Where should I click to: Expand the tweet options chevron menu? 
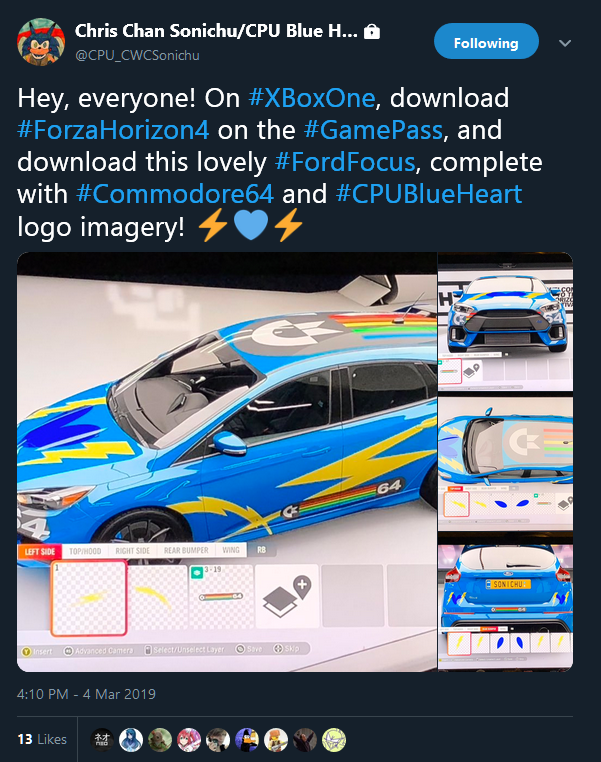(x=565, y=43)
